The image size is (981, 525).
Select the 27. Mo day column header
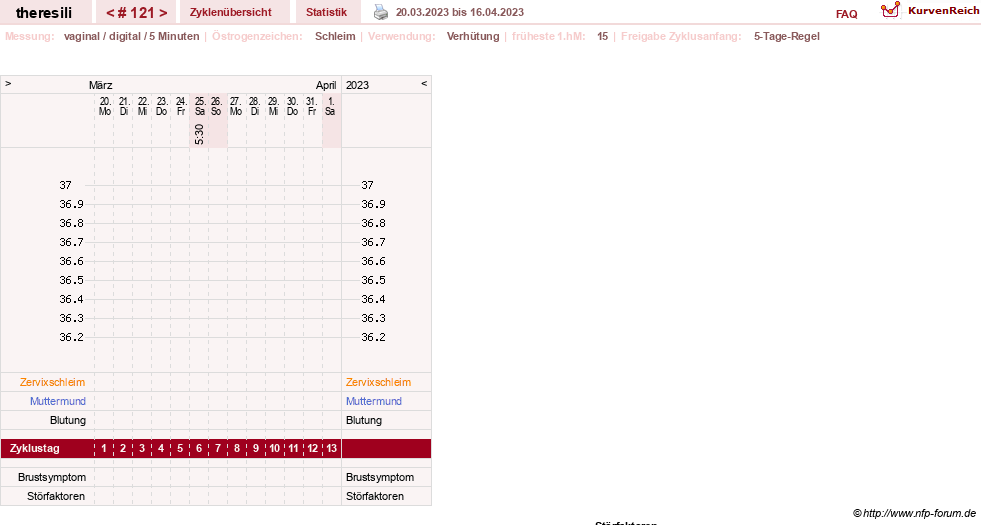235,106
